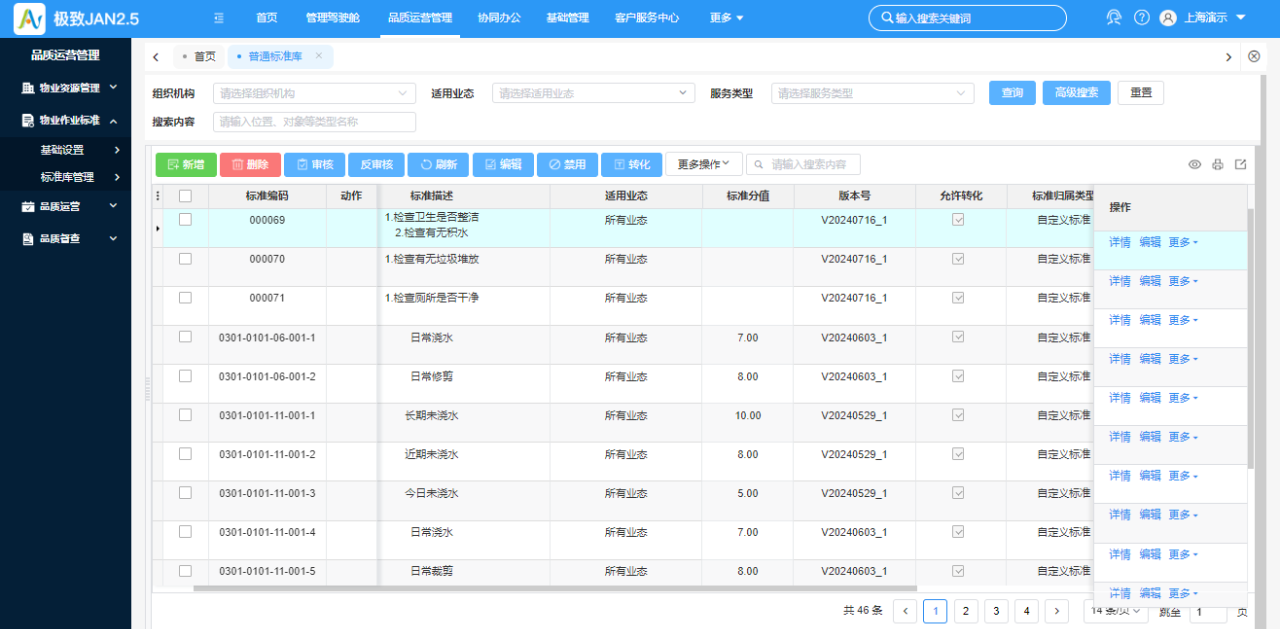Open the 组织机构 dropdown
1280x629 pixels.
tap(314, 93)
